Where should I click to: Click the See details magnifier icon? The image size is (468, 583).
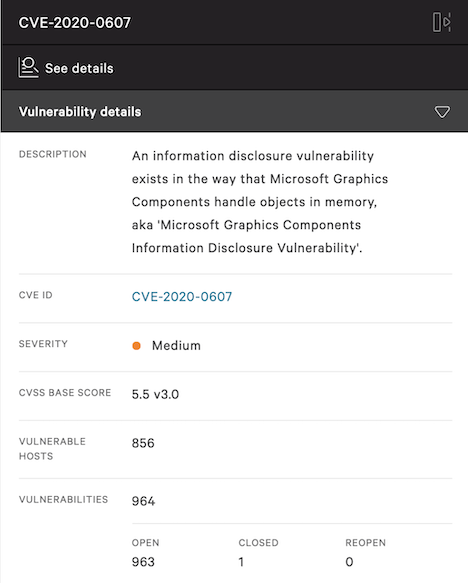(x=28, y=68)
